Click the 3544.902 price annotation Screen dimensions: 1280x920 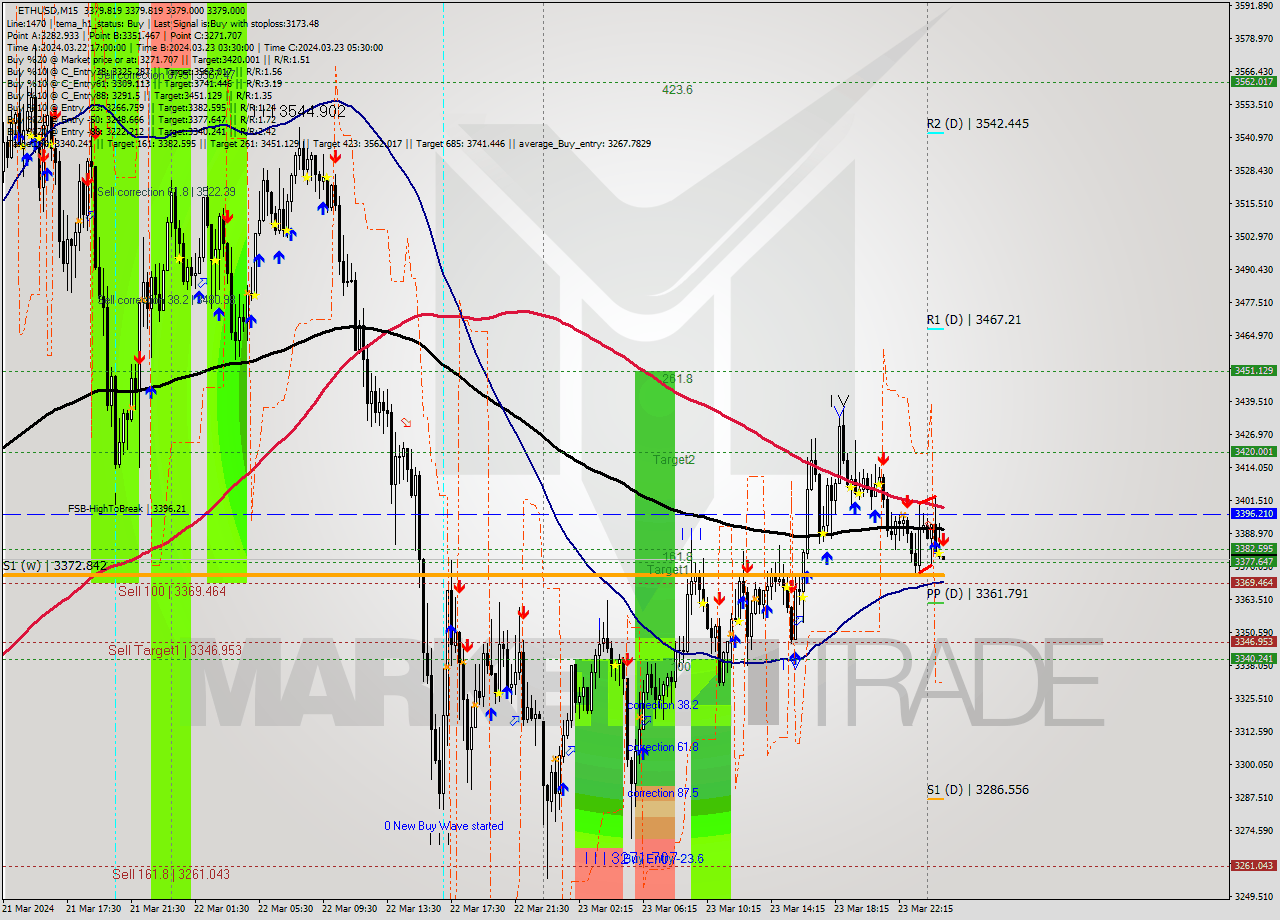[x=311, y=112]
